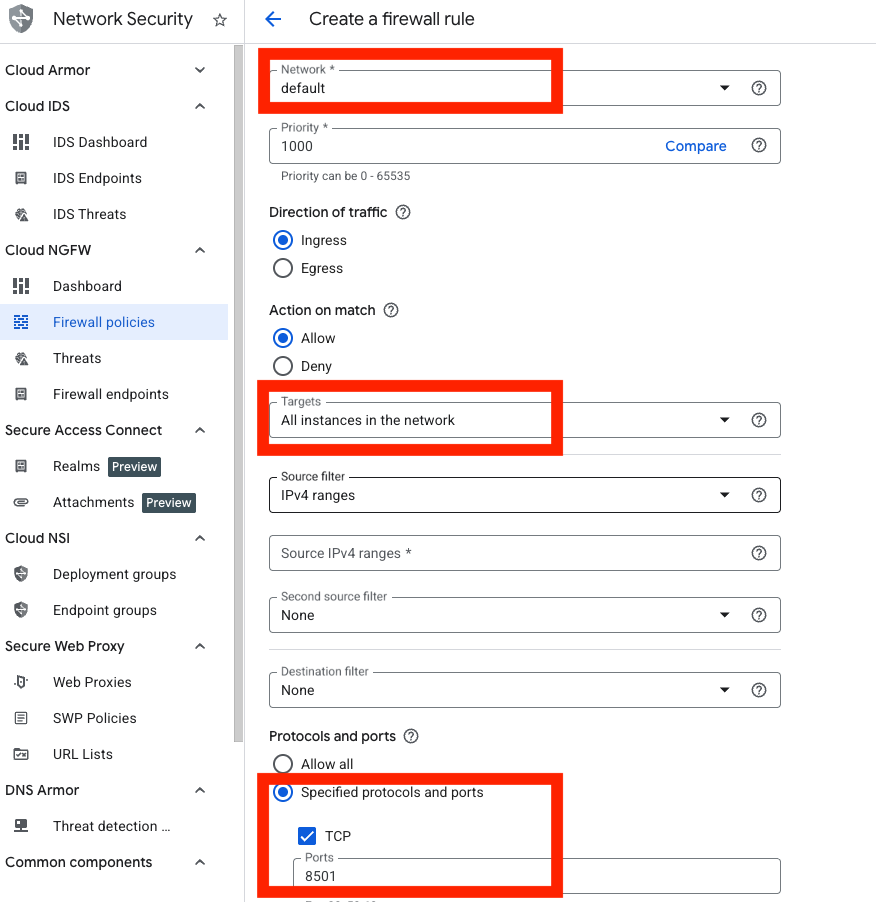Click the Threat detection icon
Screen dimensions: 876x902
pyautogui.click(x=21, y=826)
